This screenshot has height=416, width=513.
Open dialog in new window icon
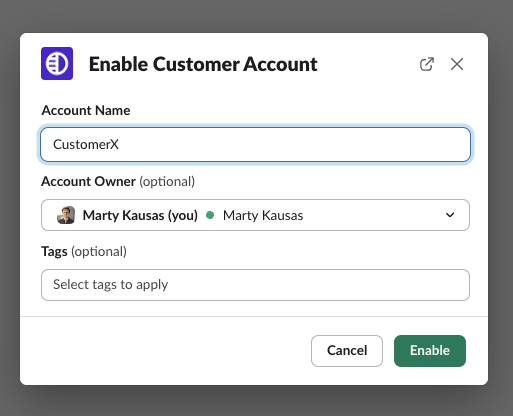[x=427, y=64]
